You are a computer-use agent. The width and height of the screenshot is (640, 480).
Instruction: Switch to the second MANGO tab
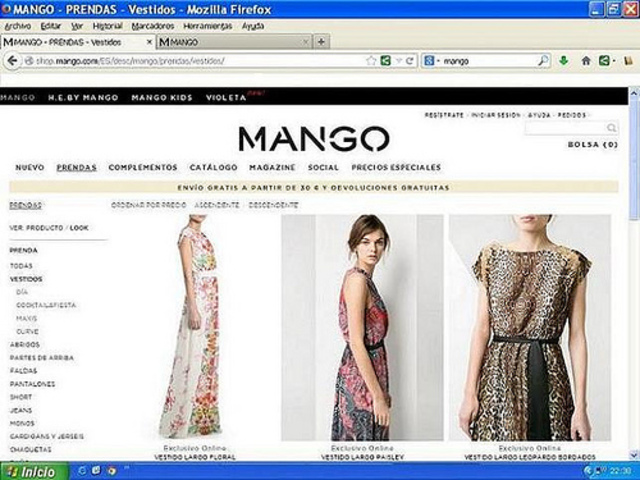click(x=233, y=42)
